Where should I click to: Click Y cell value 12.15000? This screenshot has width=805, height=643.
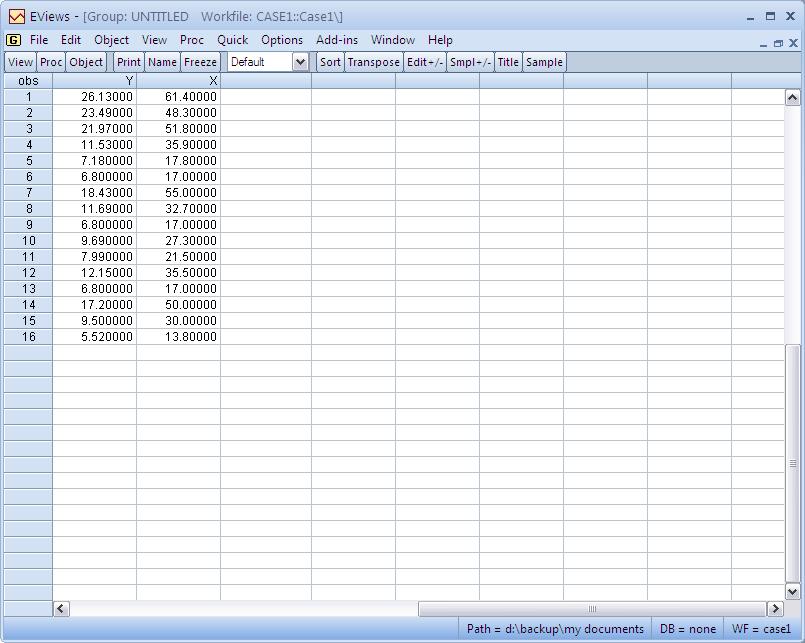click(94, 272)
